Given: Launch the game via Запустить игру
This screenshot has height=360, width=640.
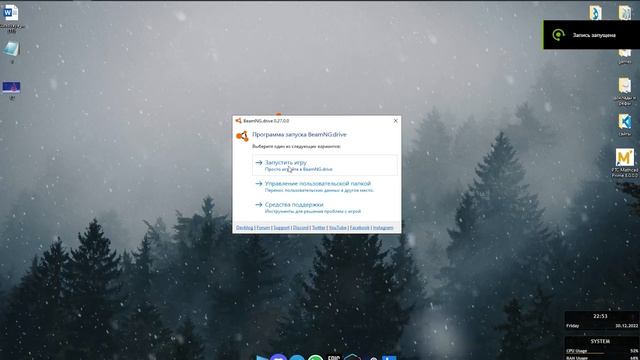Looking at the screenshot, I should pyautogui.click(x=325, y=165).
